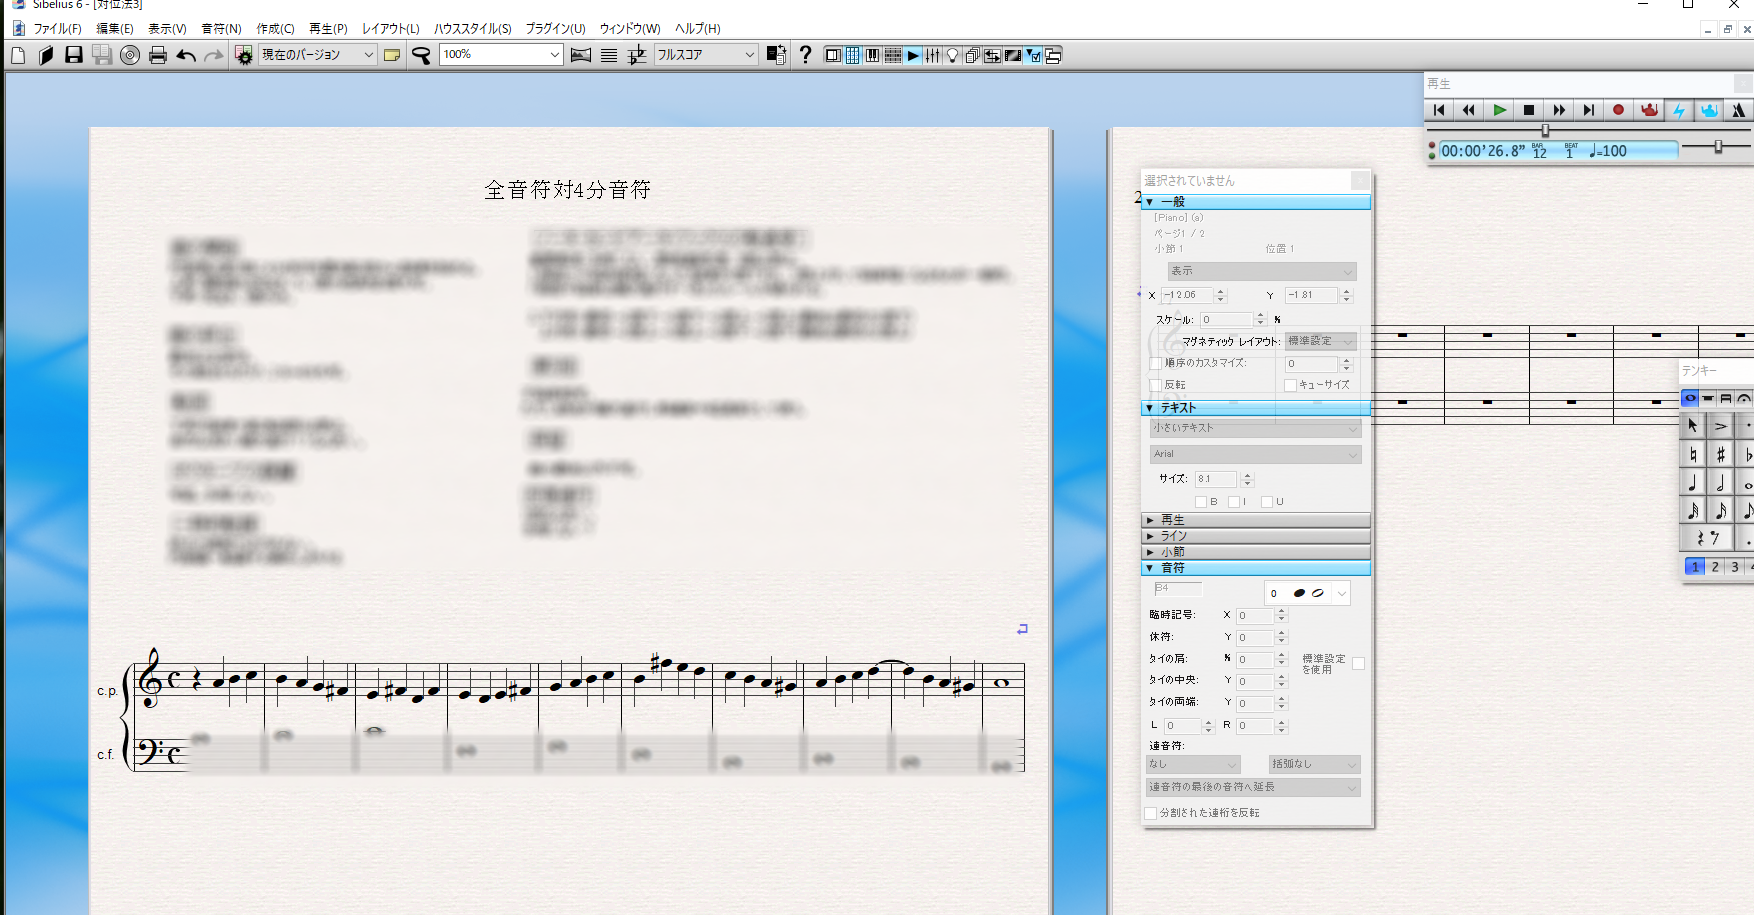Select voice 3 on the keypad
1754x915 pixels.
click(x=1735, y=567)
